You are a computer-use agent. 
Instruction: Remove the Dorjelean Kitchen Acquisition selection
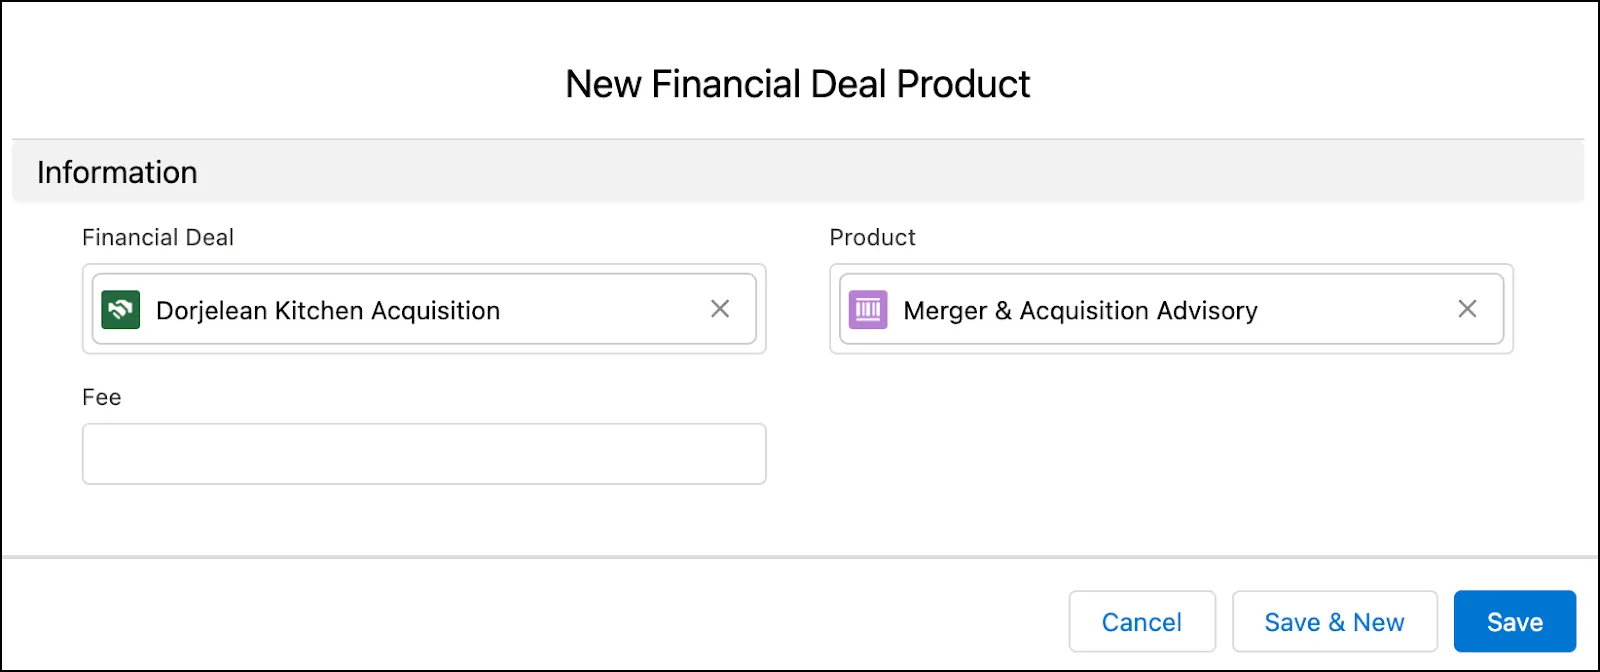coord(720,309)
